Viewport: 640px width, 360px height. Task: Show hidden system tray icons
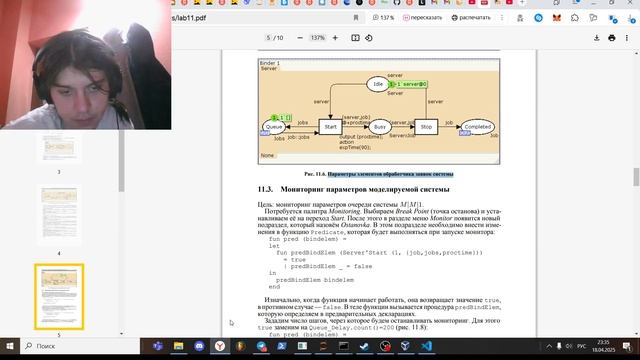point(549,346)
